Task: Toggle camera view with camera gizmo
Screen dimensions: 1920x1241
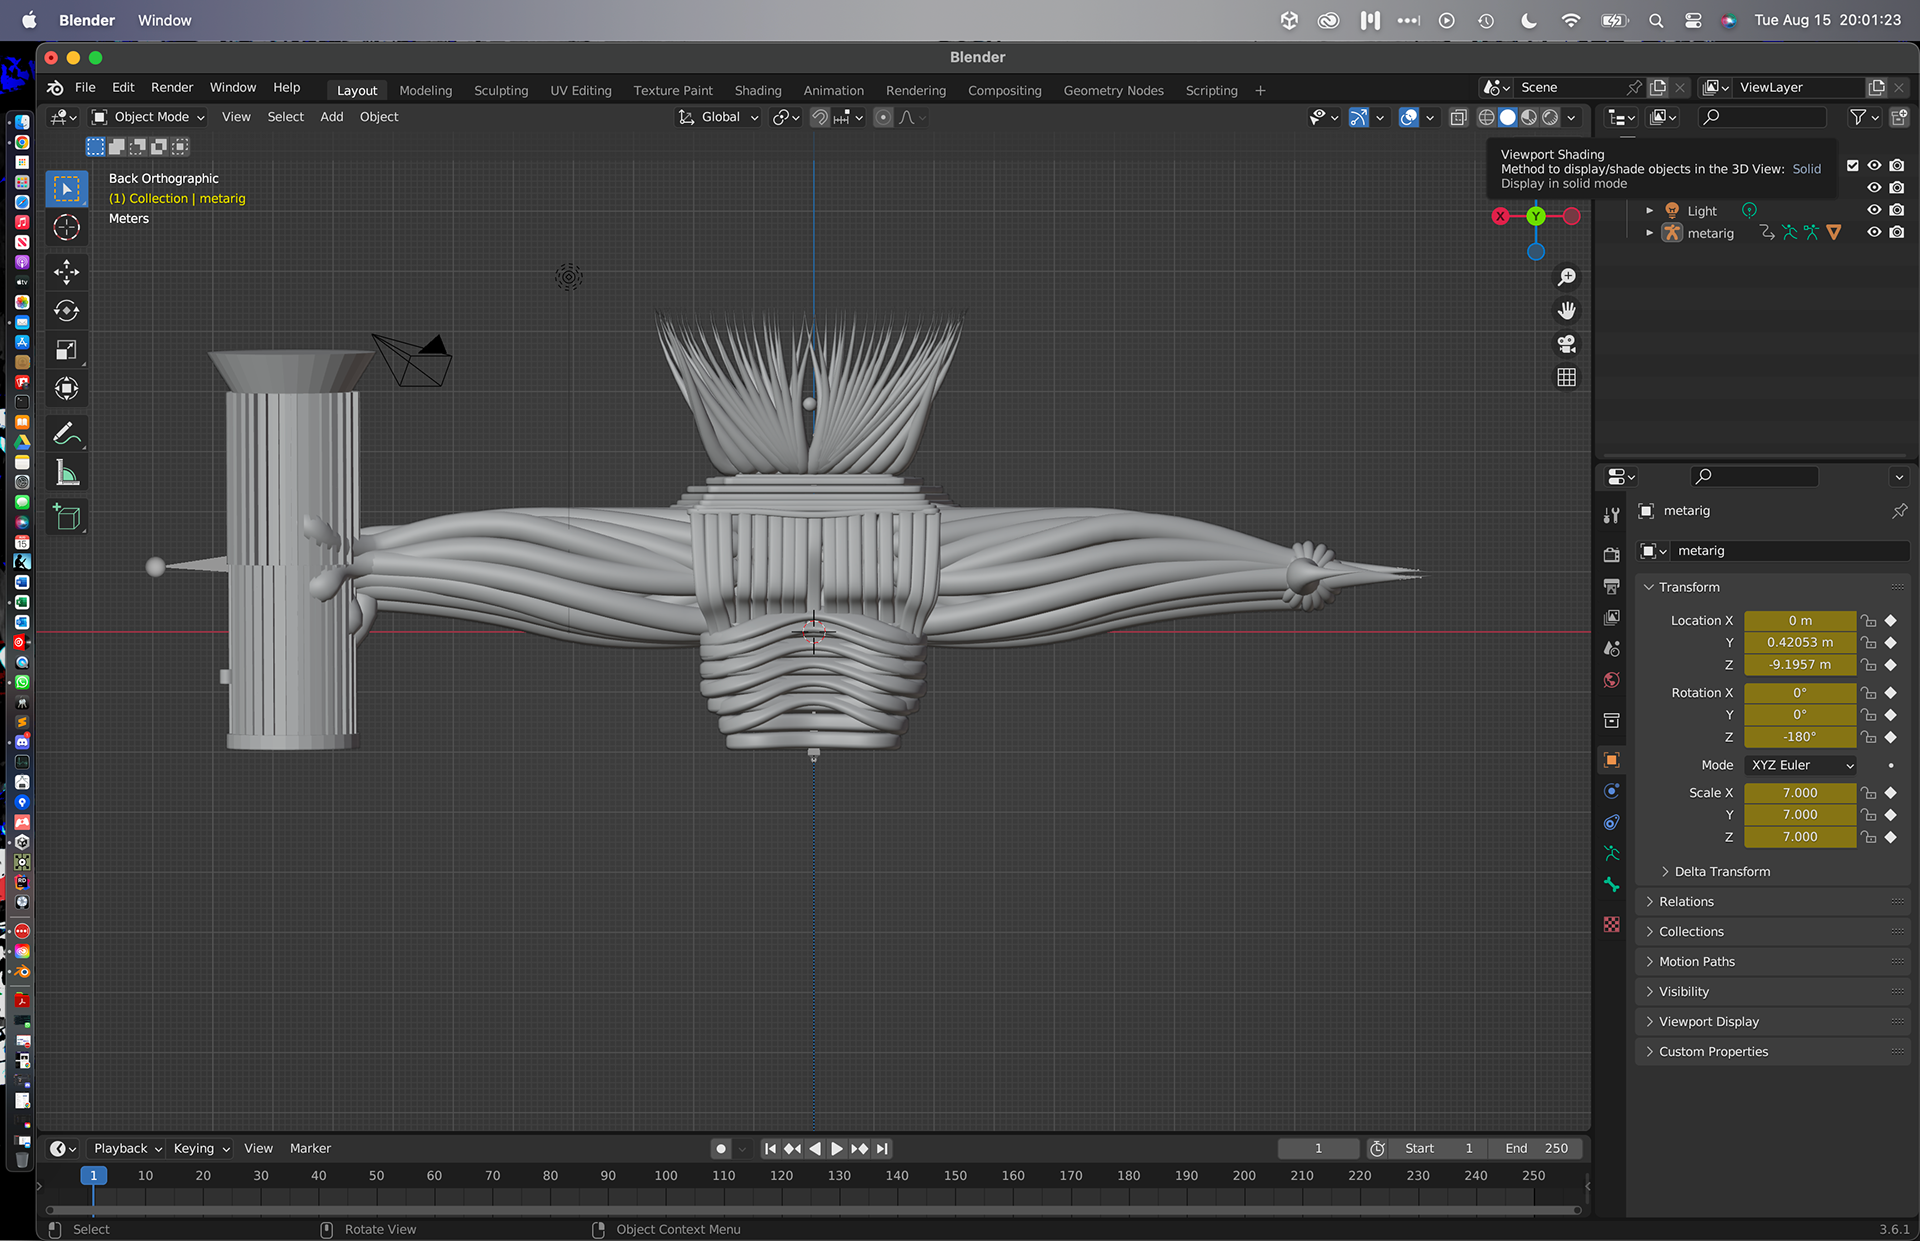Action: click(x=1566, y=344)
